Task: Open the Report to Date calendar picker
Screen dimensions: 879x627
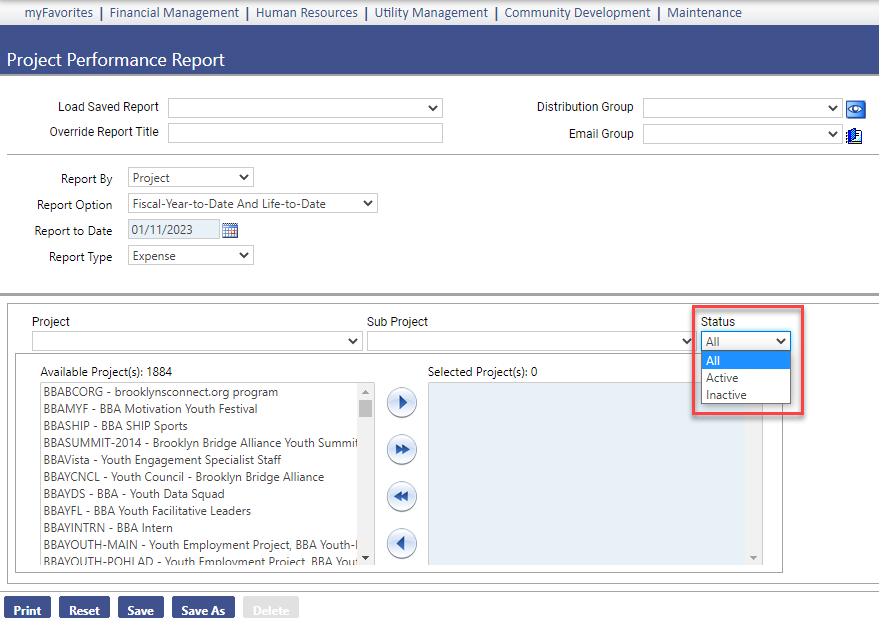Action: click(230, 230)
